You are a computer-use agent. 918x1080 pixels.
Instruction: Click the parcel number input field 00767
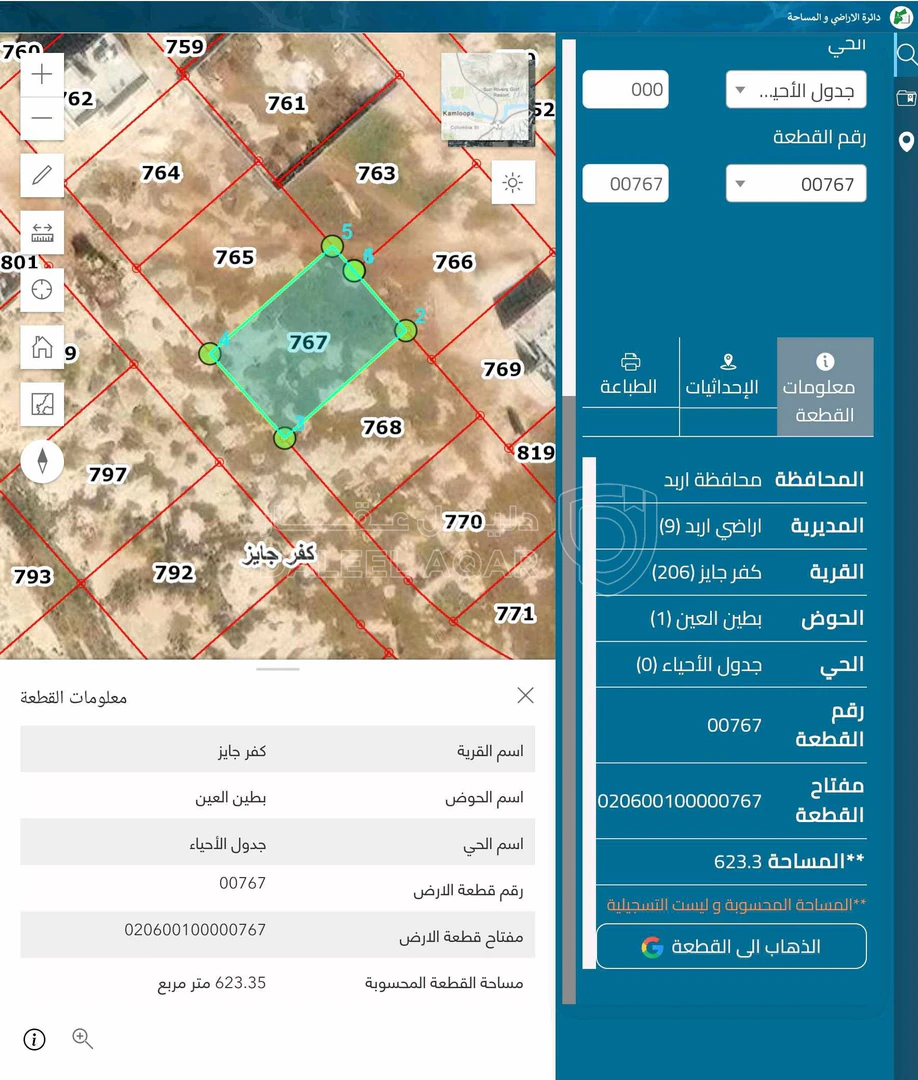coord(625,183)
